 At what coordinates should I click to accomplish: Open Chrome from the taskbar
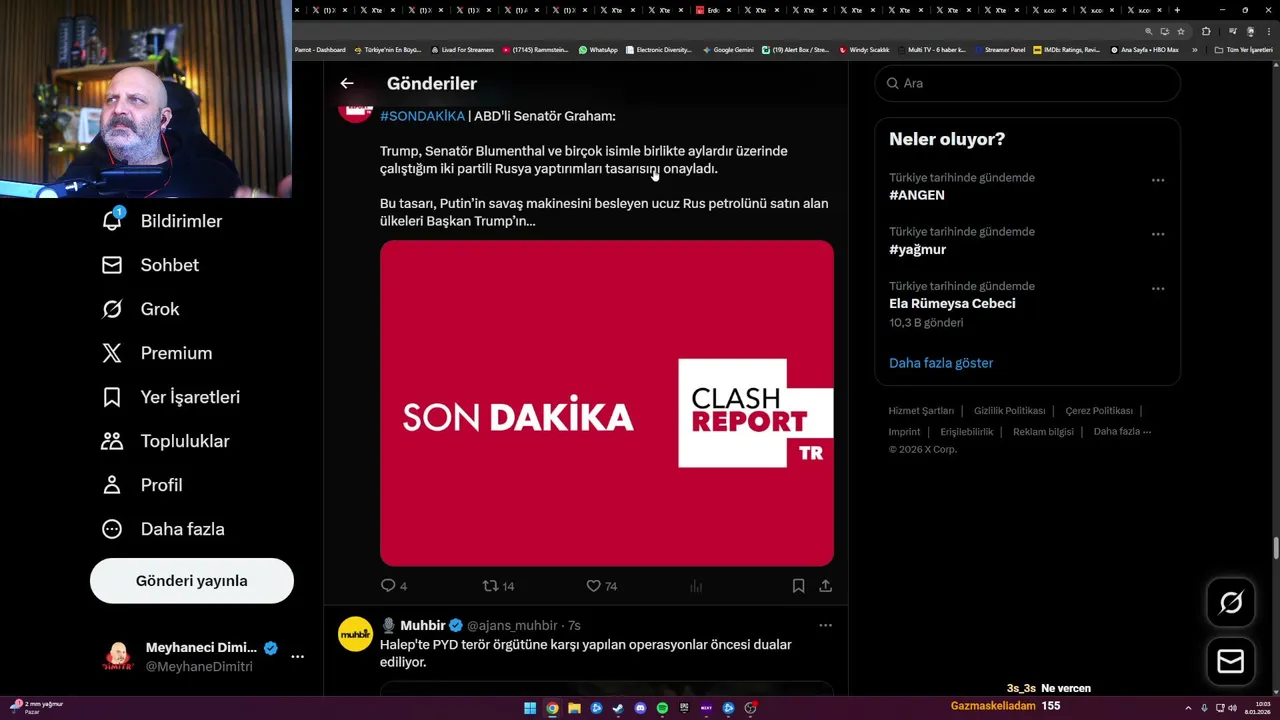point(552,708)
